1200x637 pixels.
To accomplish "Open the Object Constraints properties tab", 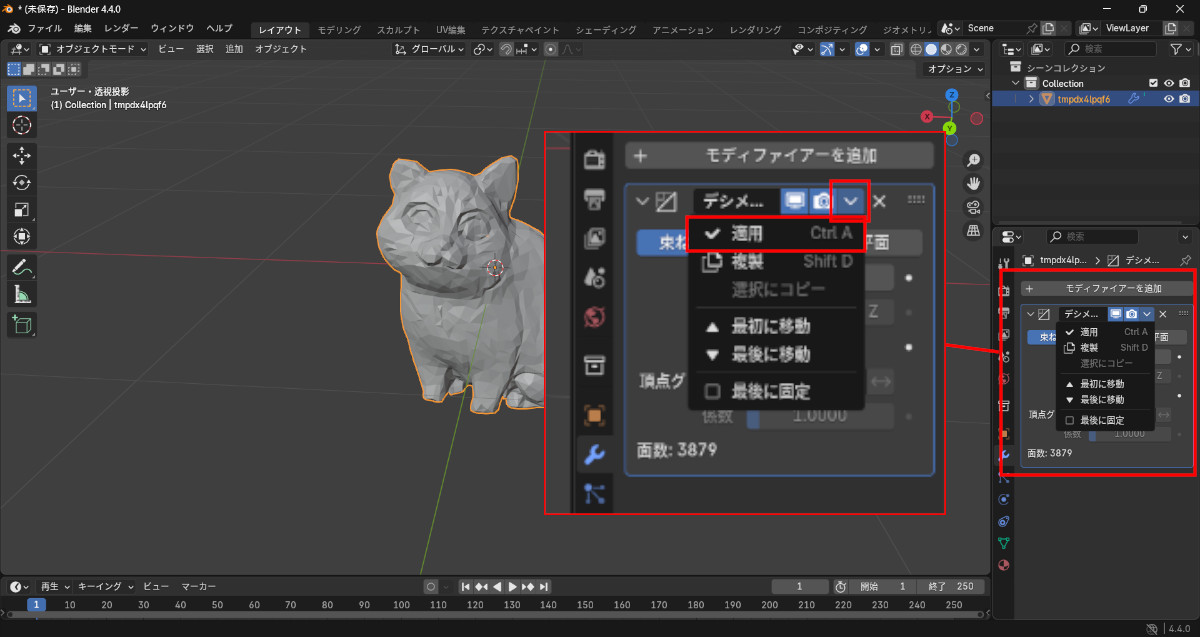I will point(1004,520).
